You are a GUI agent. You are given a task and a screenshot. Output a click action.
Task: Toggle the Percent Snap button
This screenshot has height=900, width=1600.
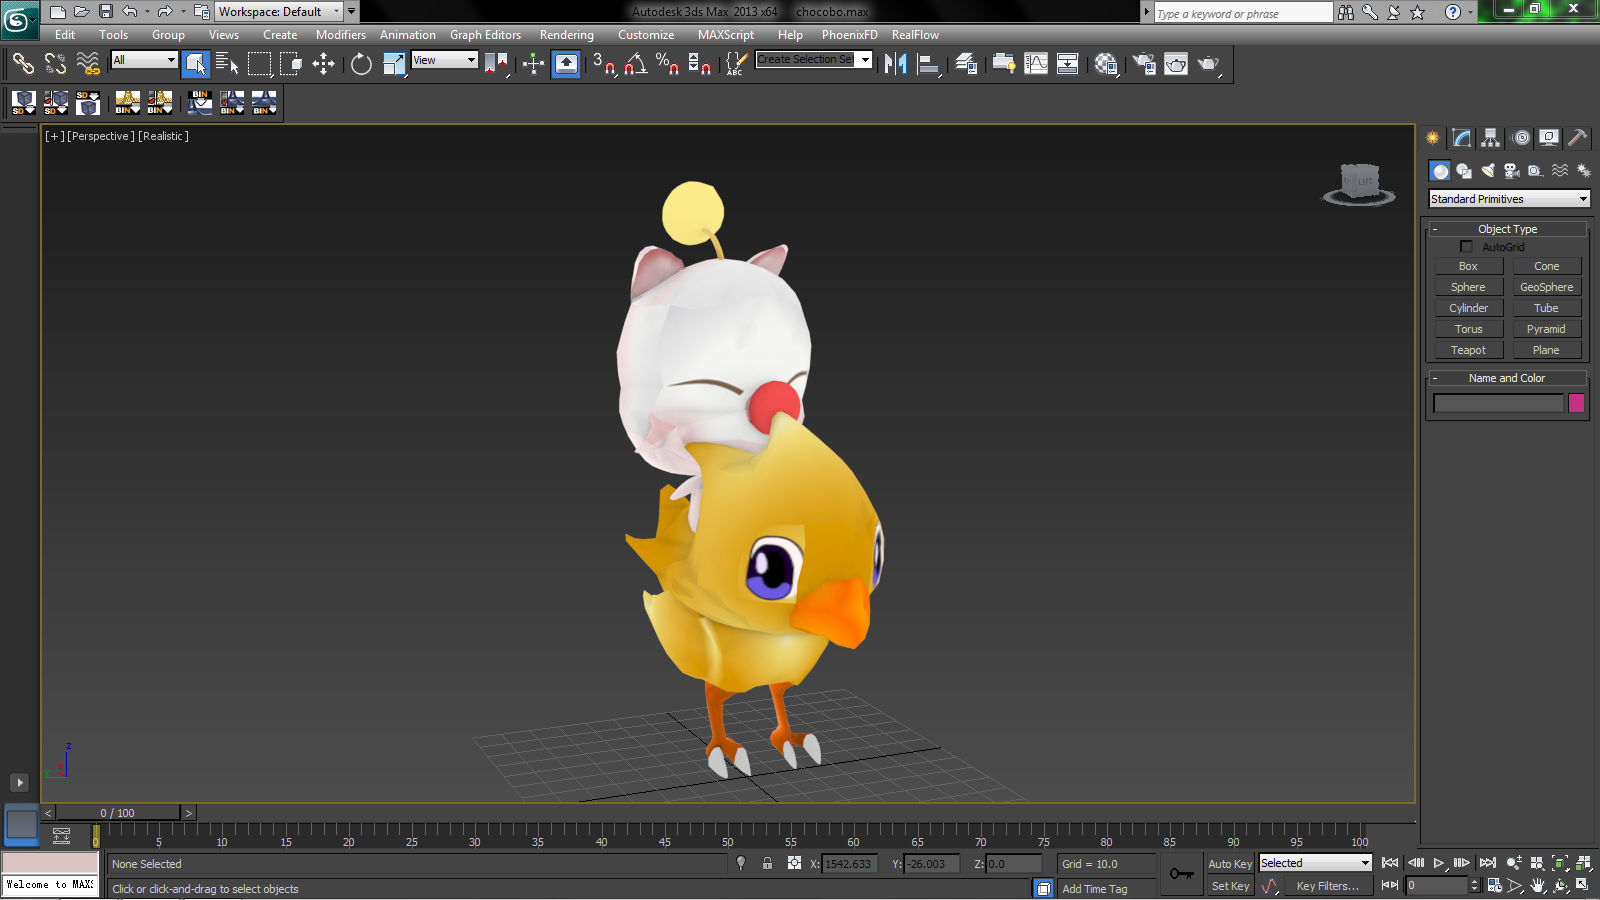(x=667, y=64)
